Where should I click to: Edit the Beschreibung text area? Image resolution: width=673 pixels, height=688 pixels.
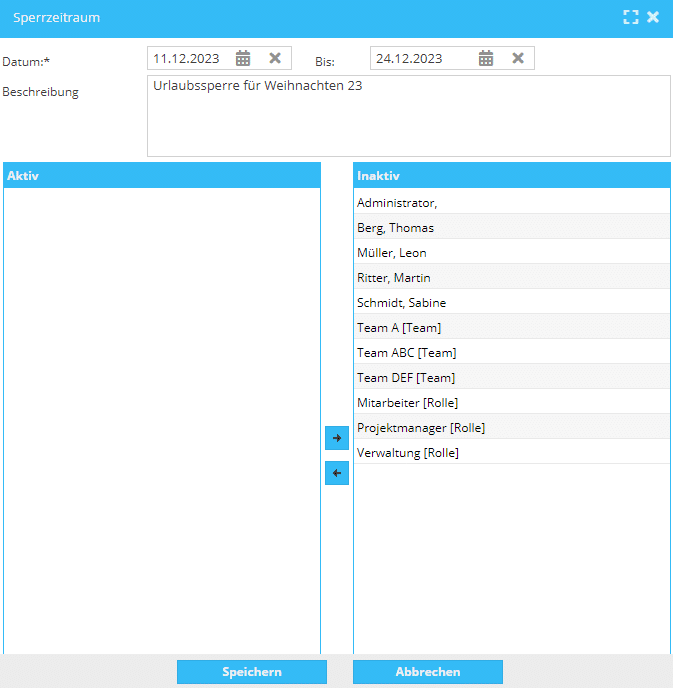coord(408,116)
